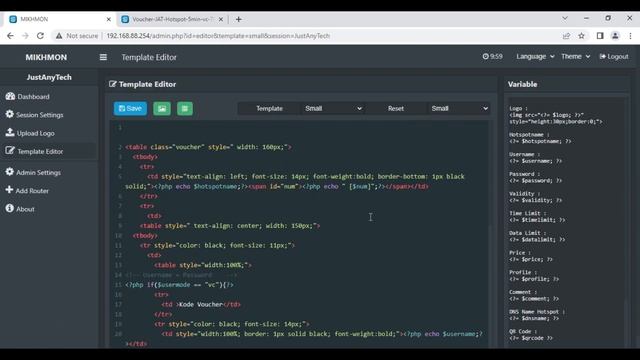Screen dimensions: 640x360
Task: Click the hamburger menu icon
Action: [x=103, y=57]
